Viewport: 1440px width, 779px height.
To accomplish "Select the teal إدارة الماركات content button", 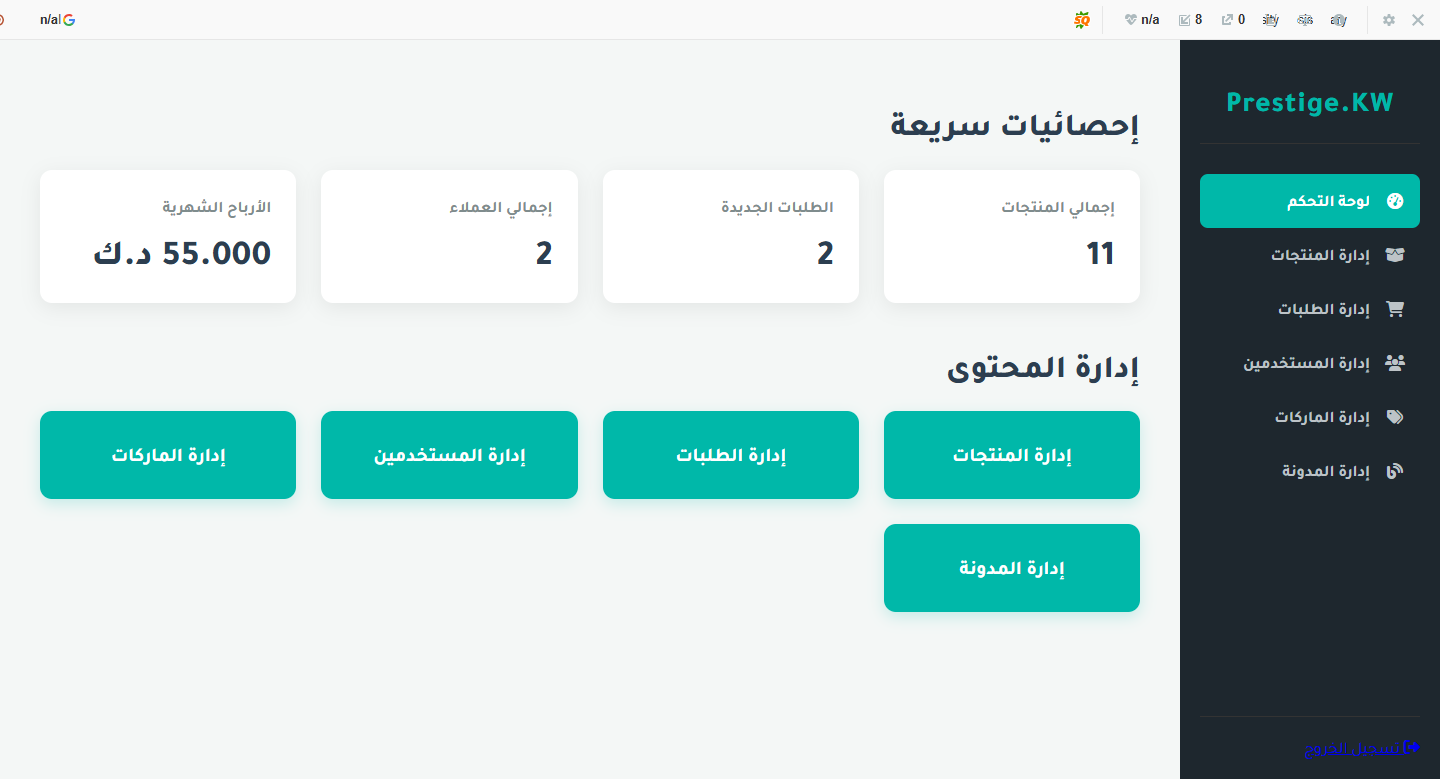I will (x=168, y=455).
